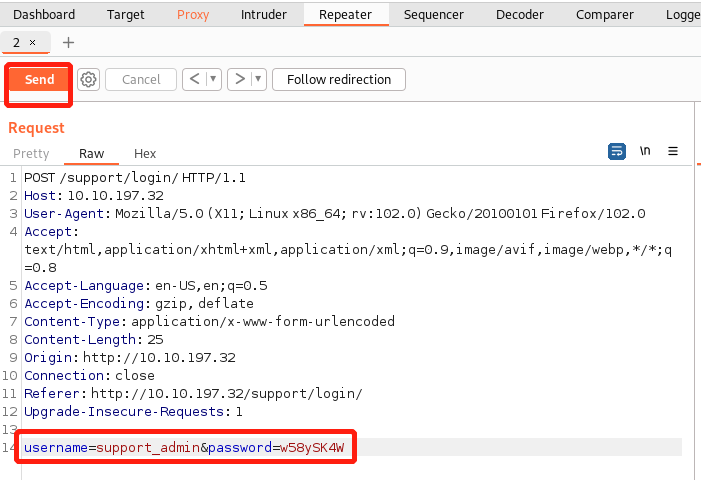Image resolution: width=701 pixels, height=480 pixels.
Task: Select the Raw view tab
Action: point(91,154)
